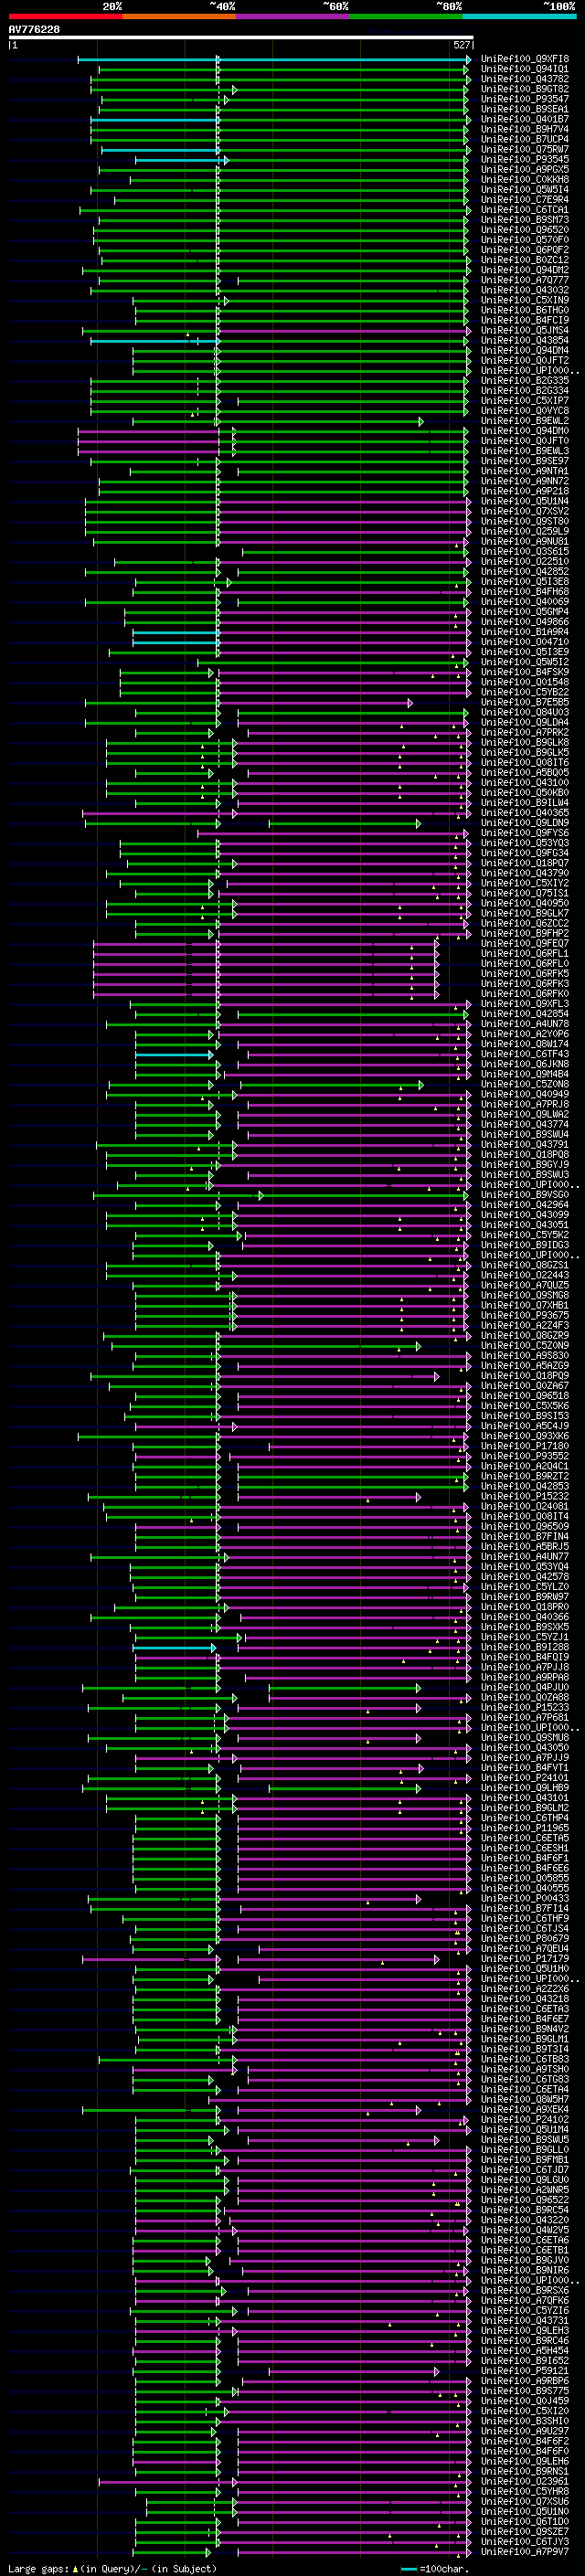The width and height of the screenshot is (585, 2576).
Task: Click the UniRef100_Q9LDN9 label
Action: [525, 823]
